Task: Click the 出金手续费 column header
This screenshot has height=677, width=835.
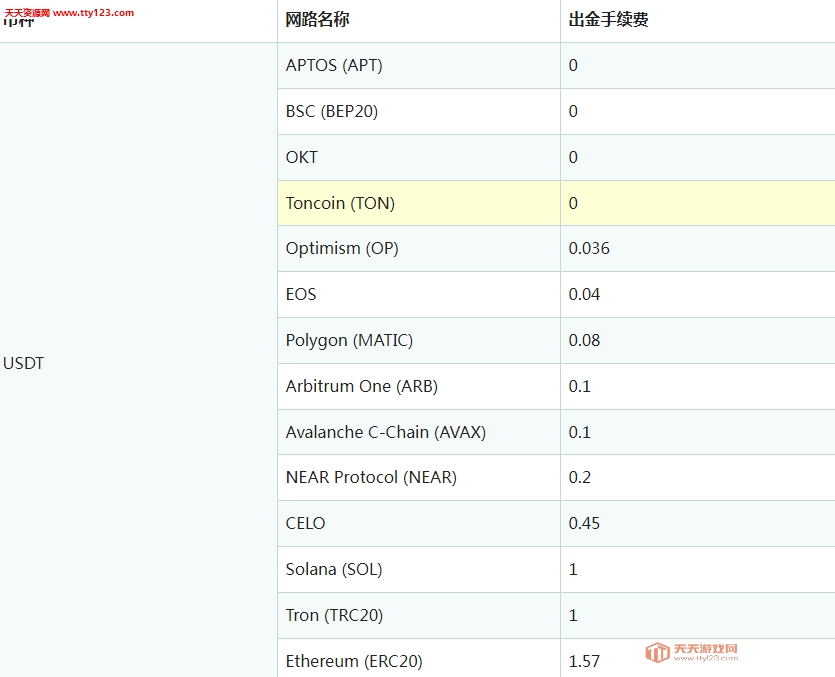Action: point(608,20)
